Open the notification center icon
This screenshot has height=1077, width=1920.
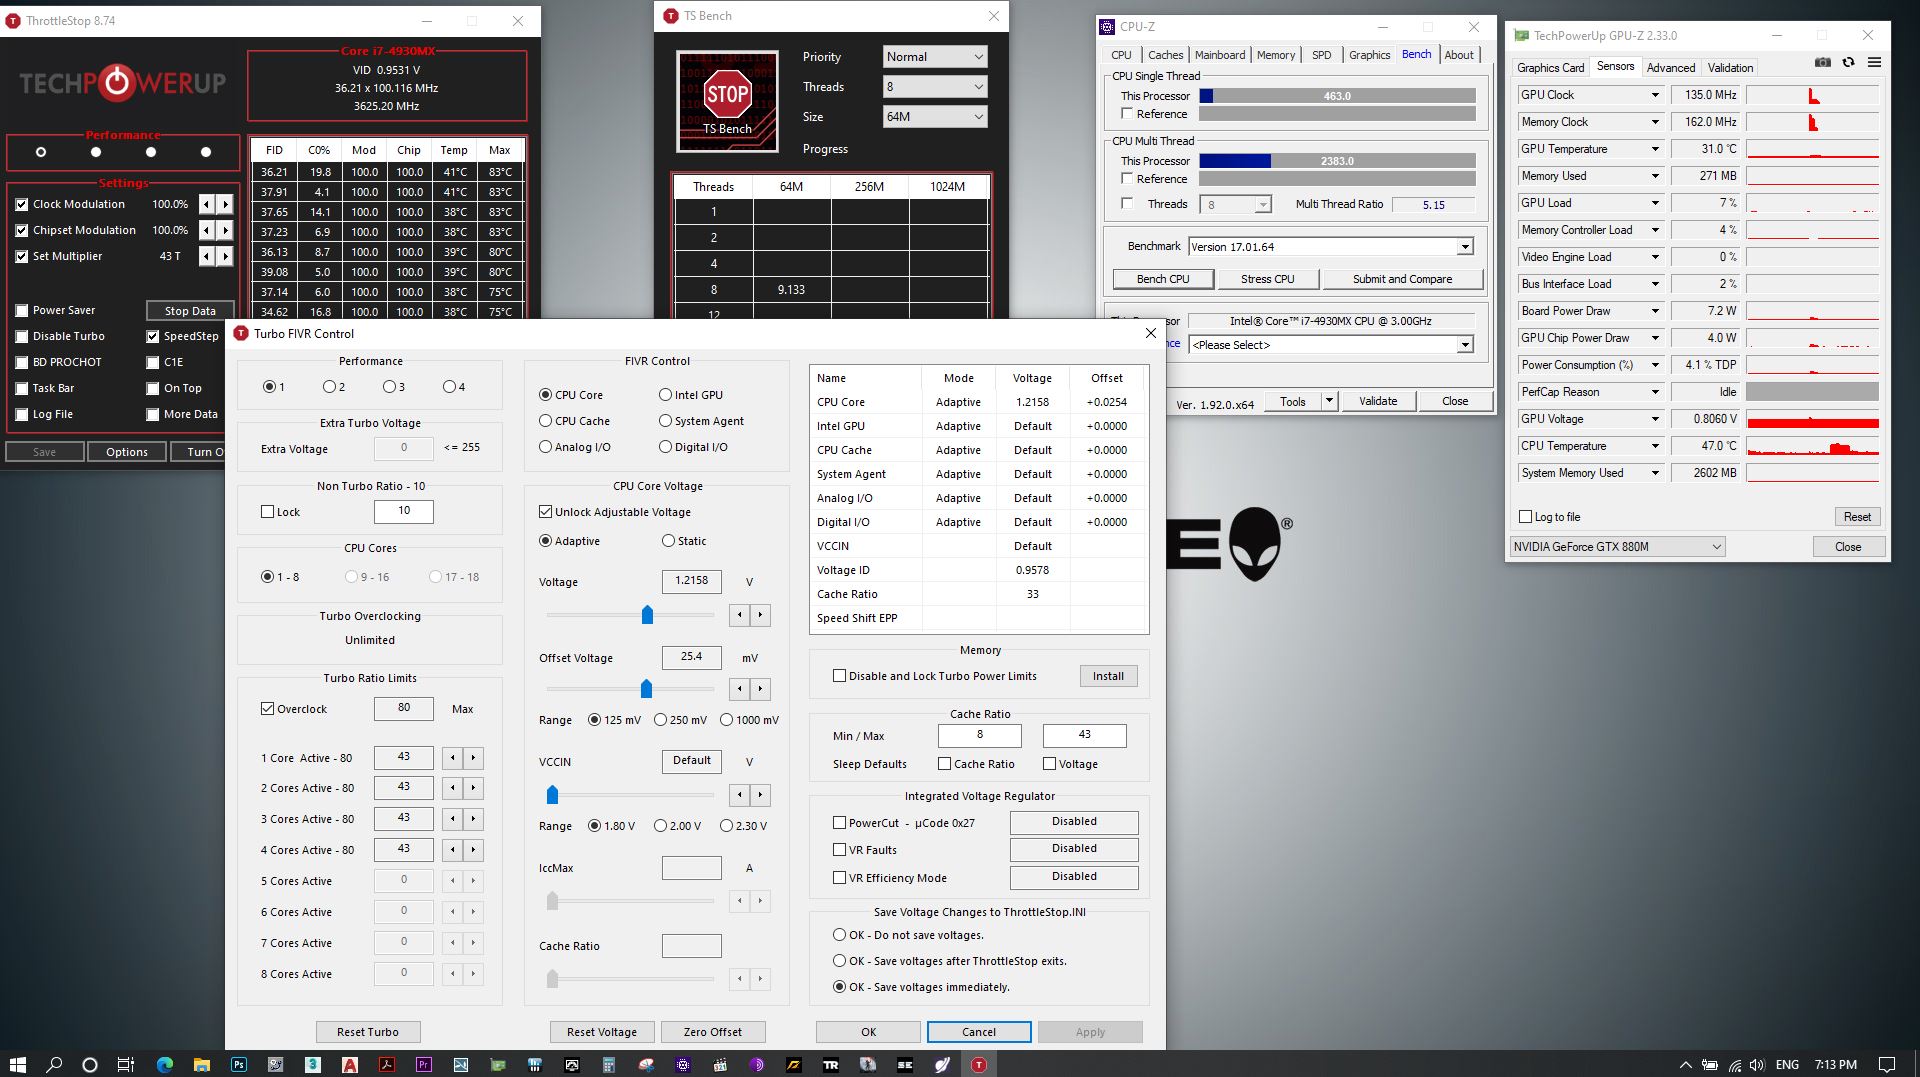pos(1887,1064)
